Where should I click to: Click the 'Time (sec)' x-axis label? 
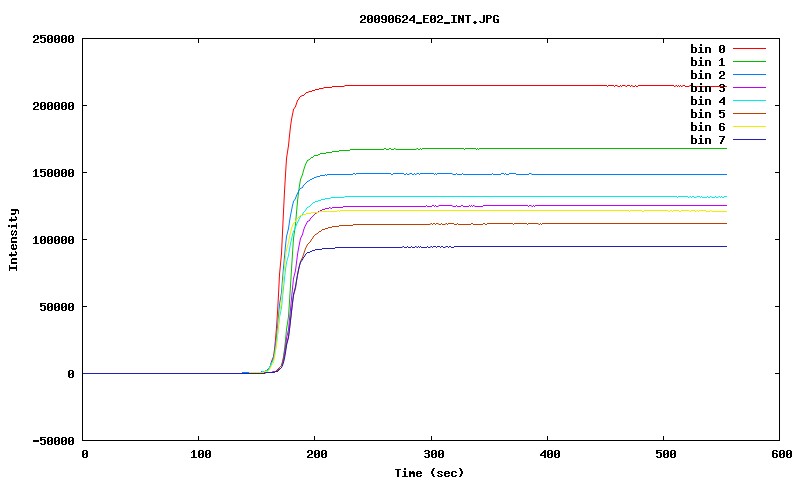click(429, 473)
